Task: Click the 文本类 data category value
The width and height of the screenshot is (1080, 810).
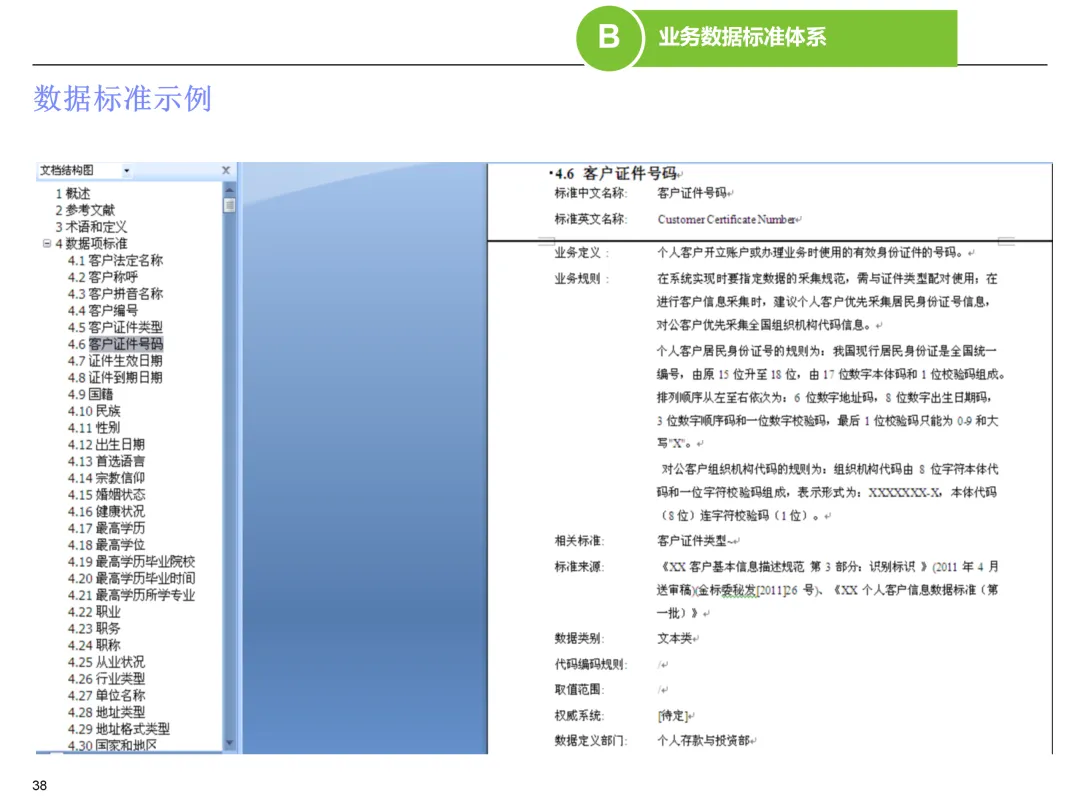Action: point(675,638)
